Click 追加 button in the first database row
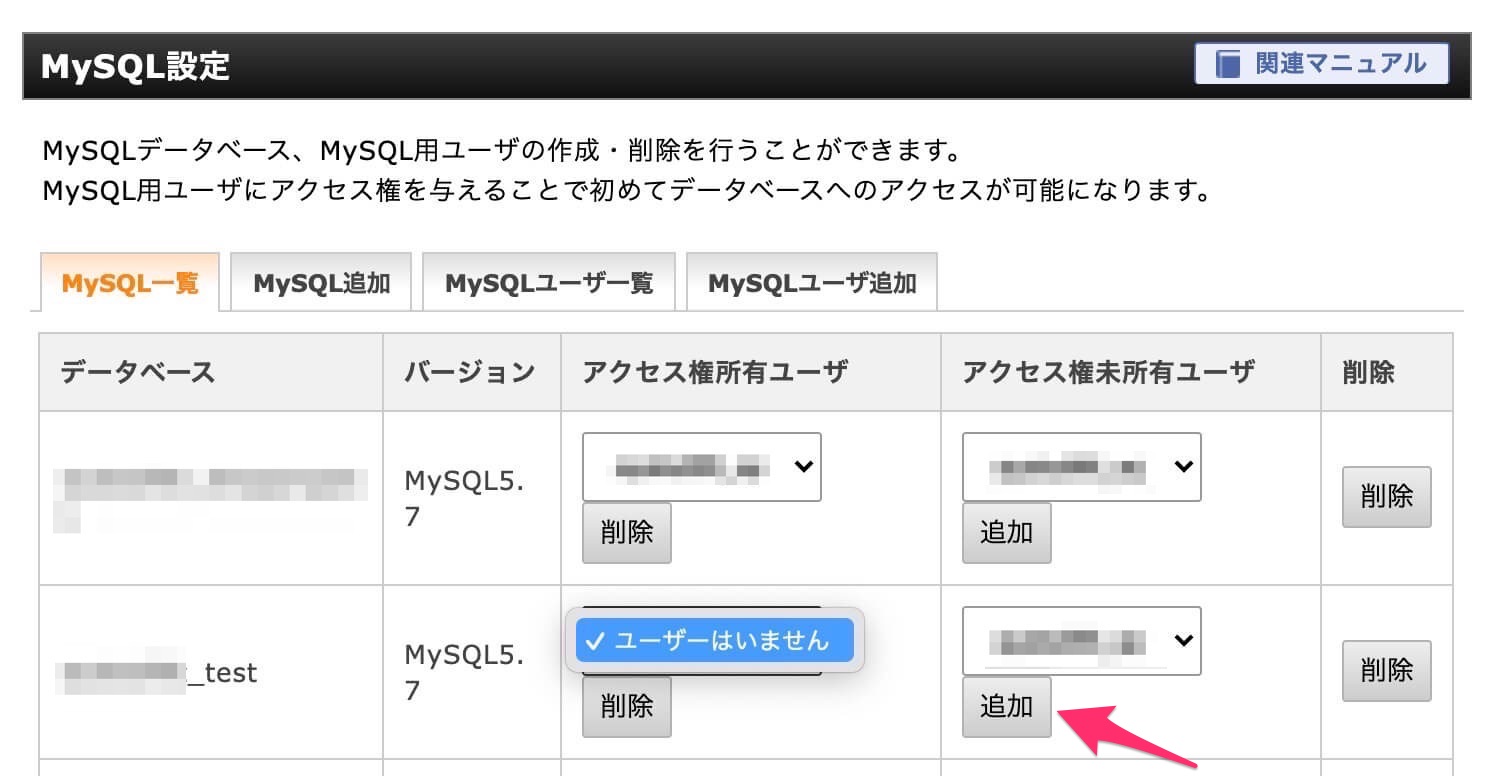This screenshot has width=1496, height=776. (1007, 533)
